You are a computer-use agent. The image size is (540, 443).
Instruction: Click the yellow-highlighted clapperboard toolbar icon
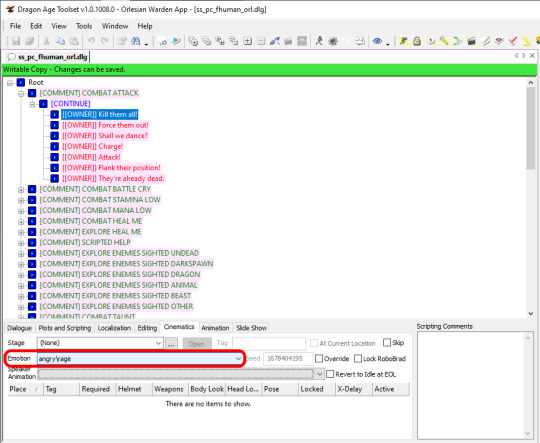(x=471, y=41)
